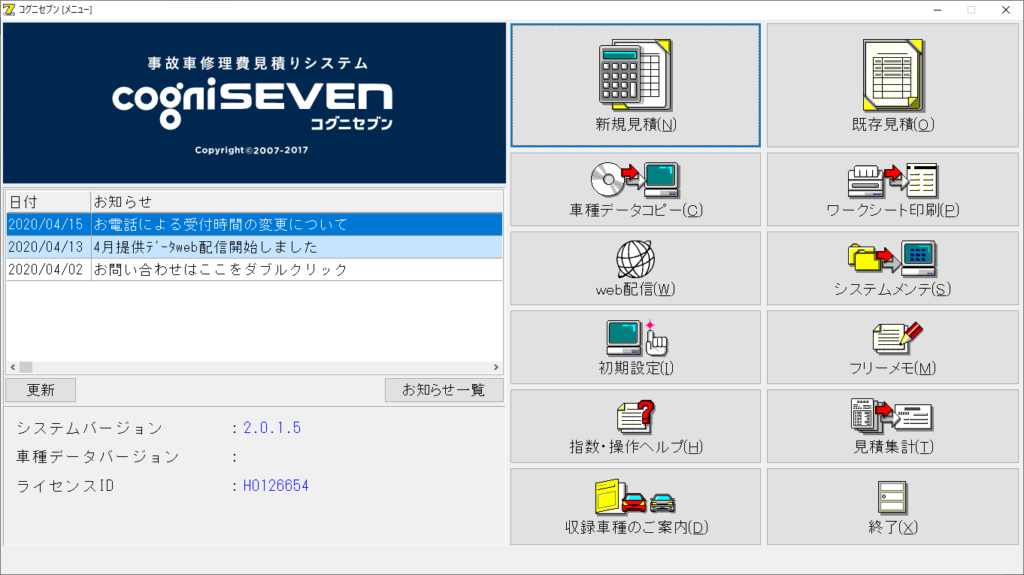Click the 更新 button
Screen dimensions: 1024x575
point(40,390)
